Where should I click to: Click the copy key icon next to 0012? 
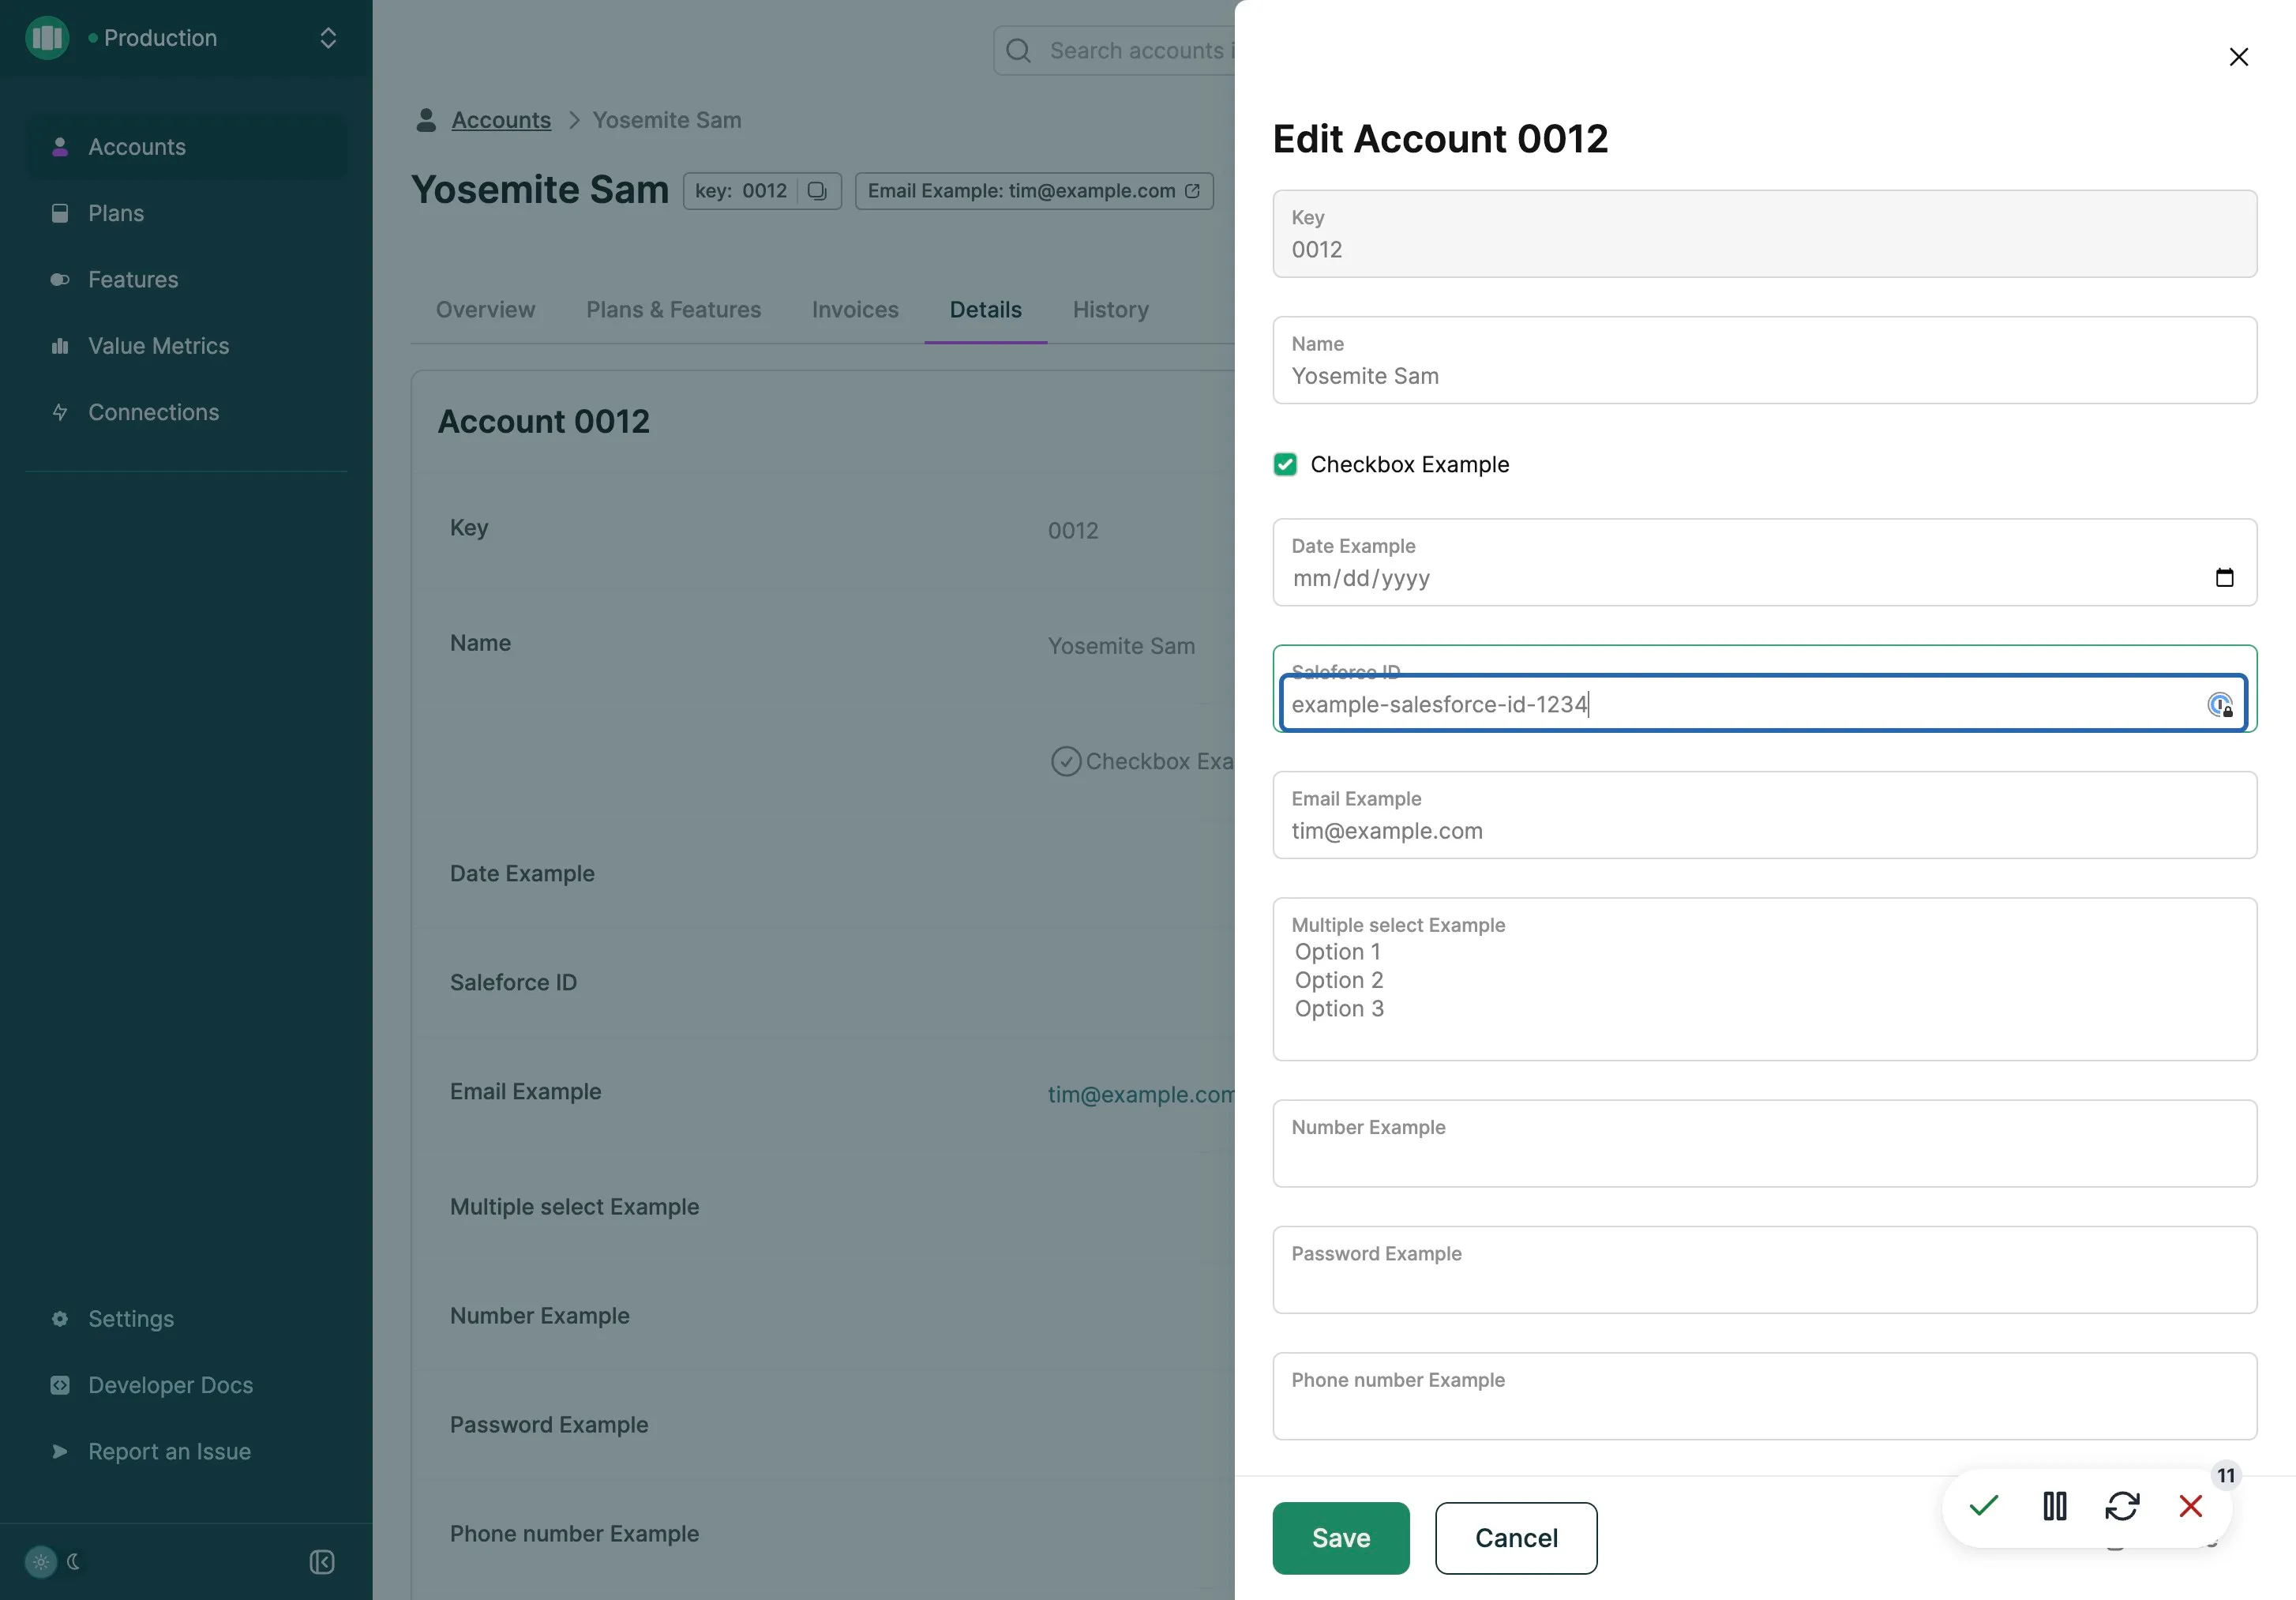(817, 191)
